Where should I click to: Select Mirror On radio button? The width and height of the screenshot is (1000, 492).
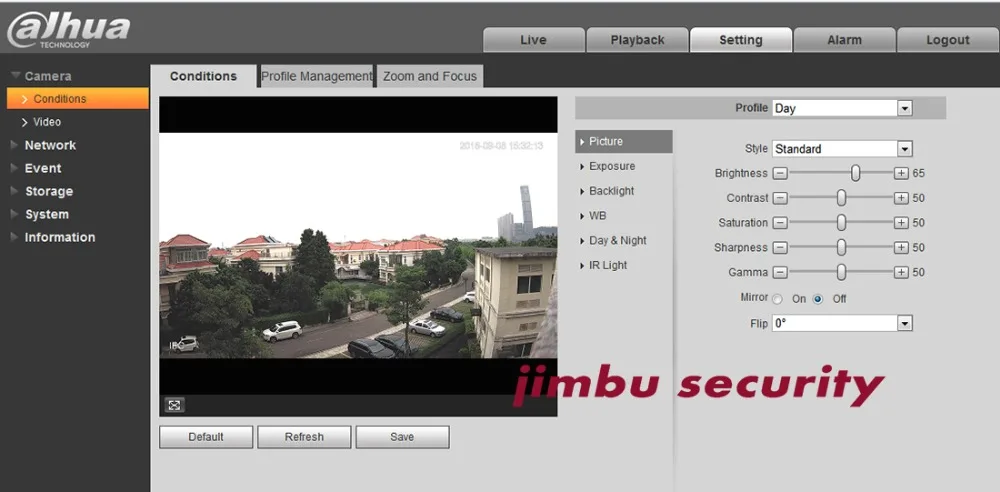[777, 299]
